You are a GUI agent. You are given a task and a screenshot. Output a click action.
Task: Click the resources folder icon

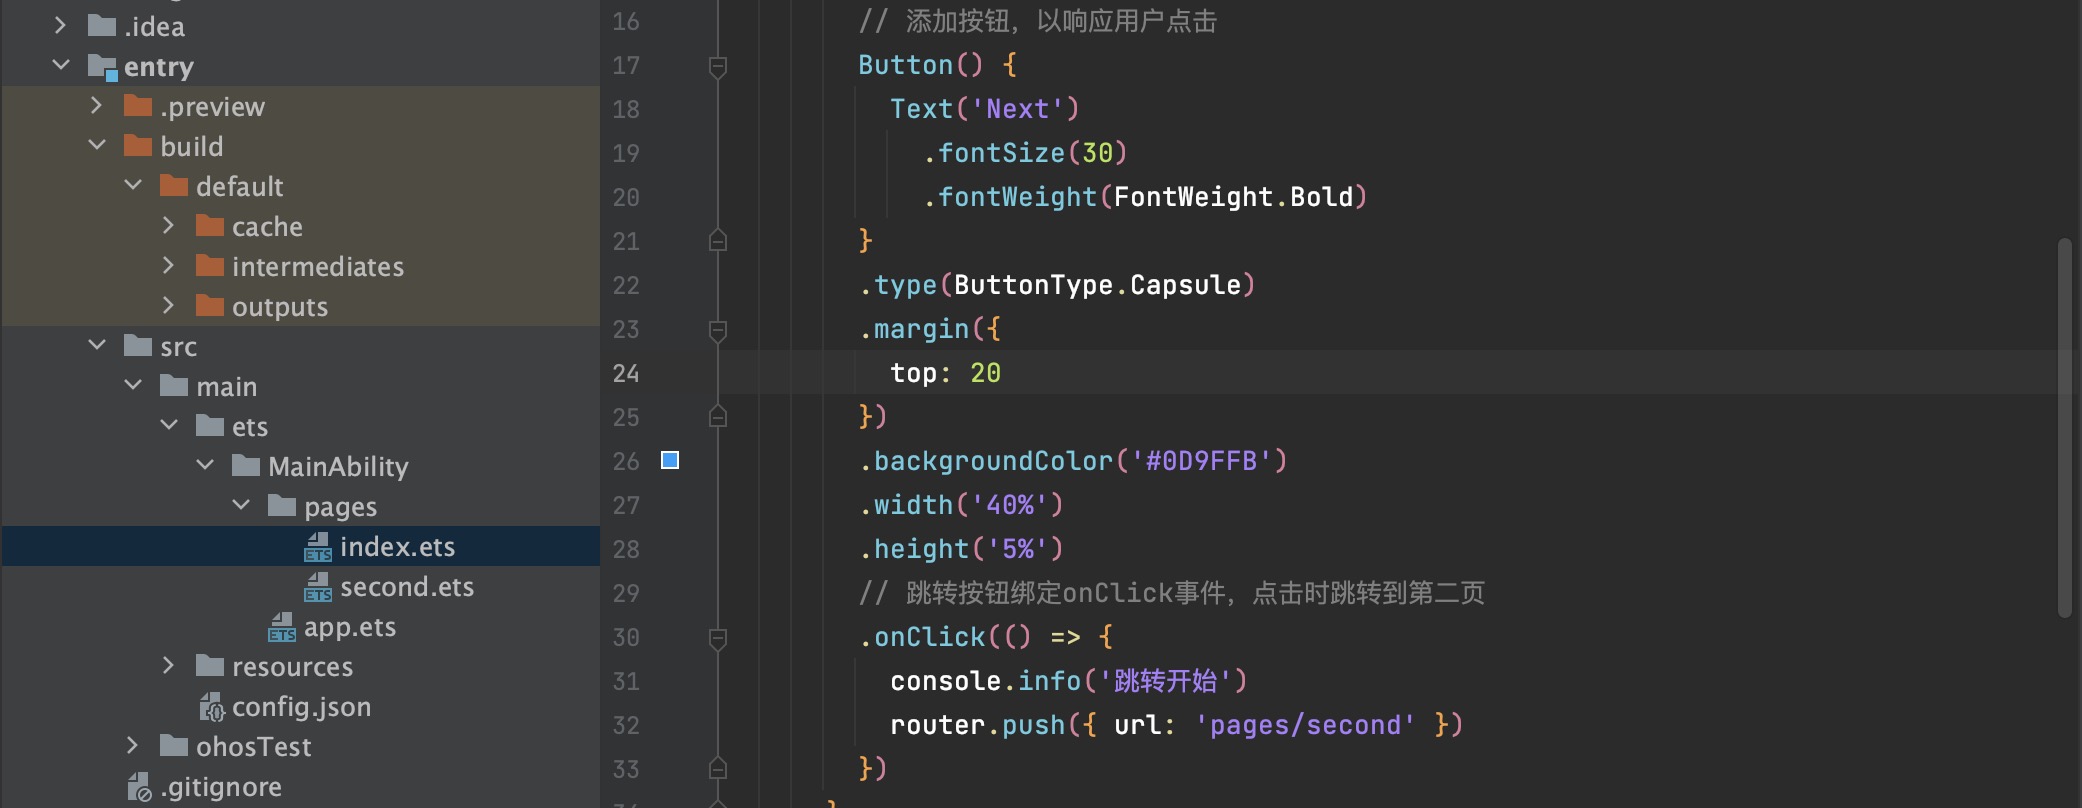(210, 665)
